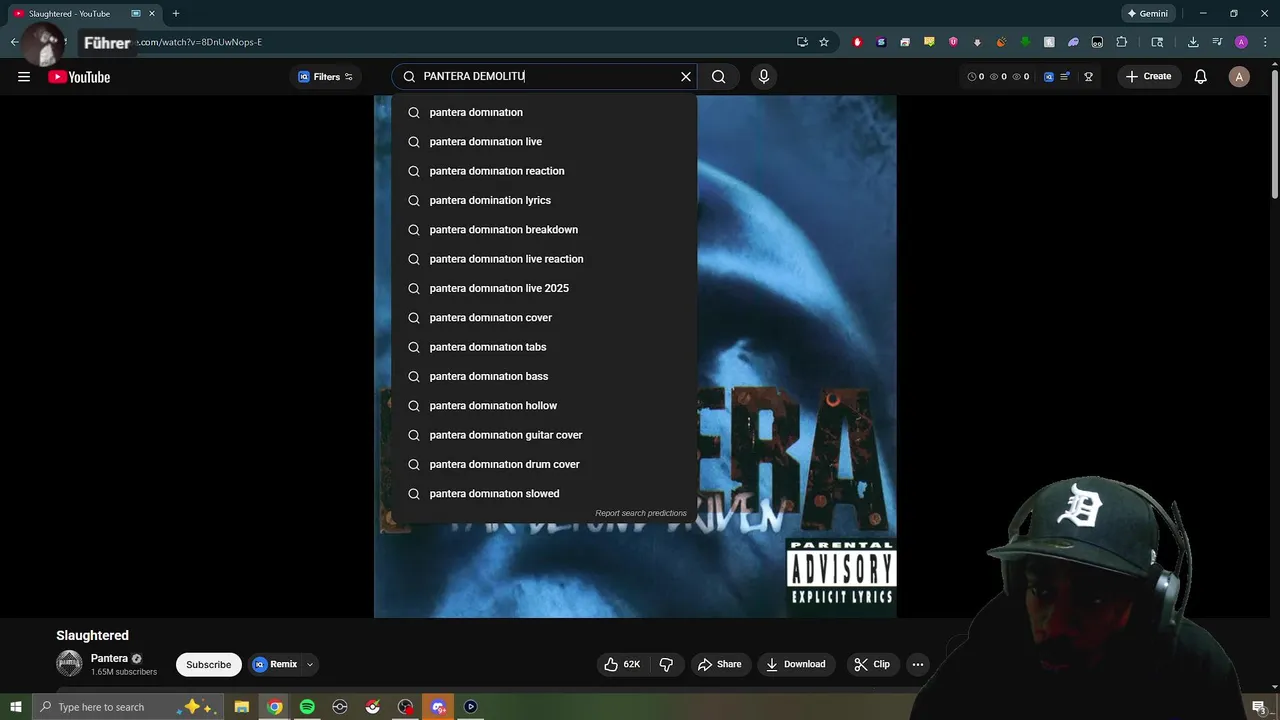
Task: Select suggestion 'pantera domination cover'
Action: pos(544,318)
